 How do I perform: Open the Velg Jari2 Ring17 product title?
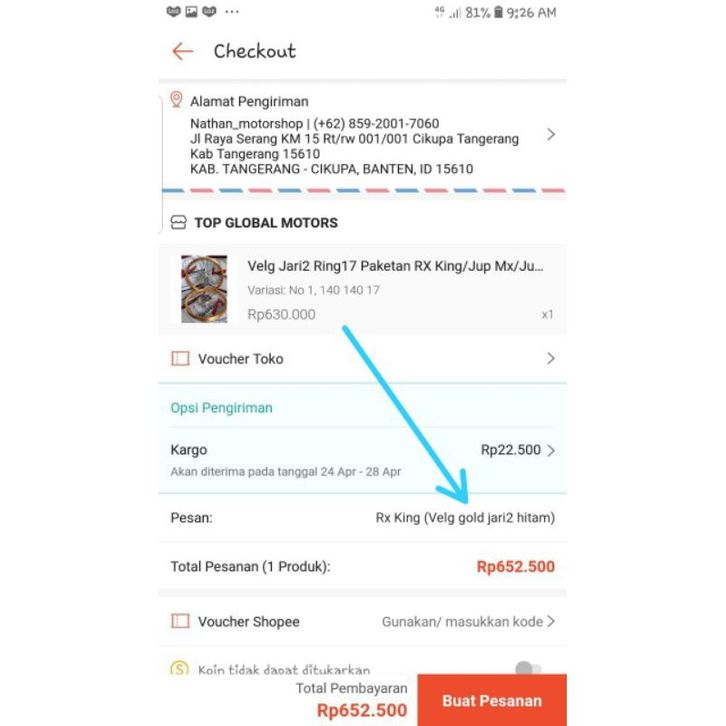pyautogui.click(x=395, y=266)
